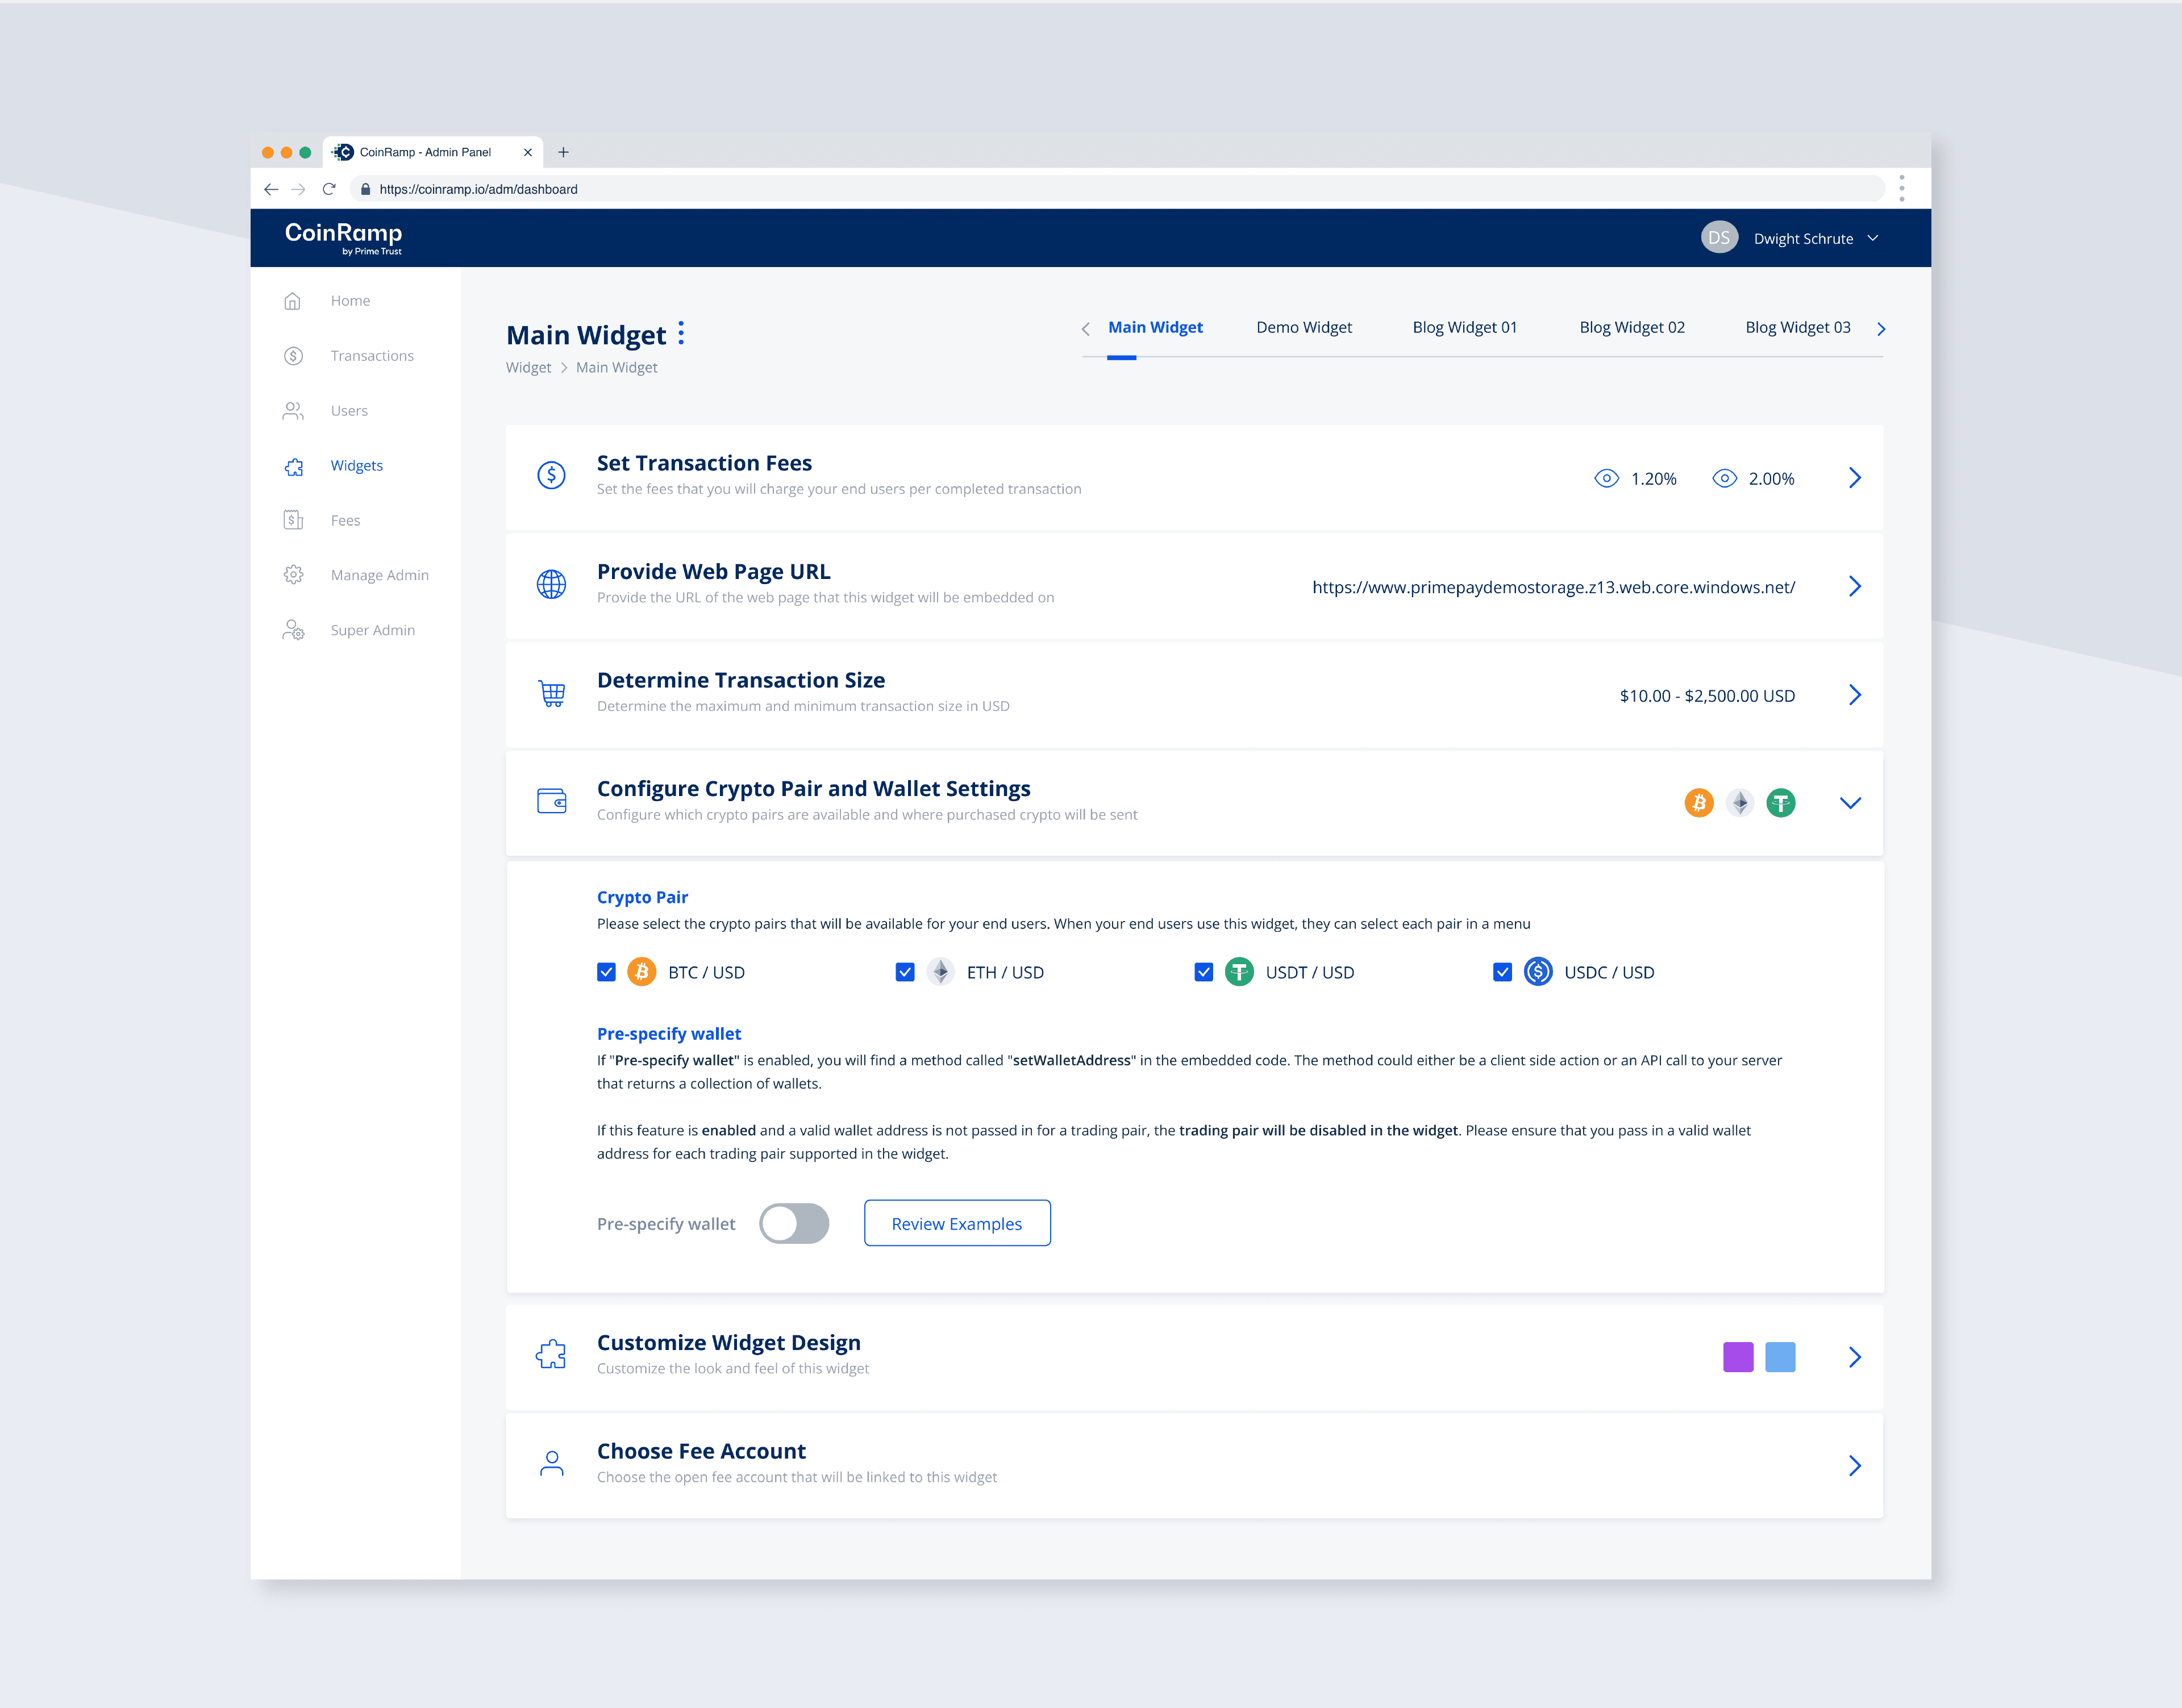
Task: Click the CoinRamp logo
Action: coord(343,238)
